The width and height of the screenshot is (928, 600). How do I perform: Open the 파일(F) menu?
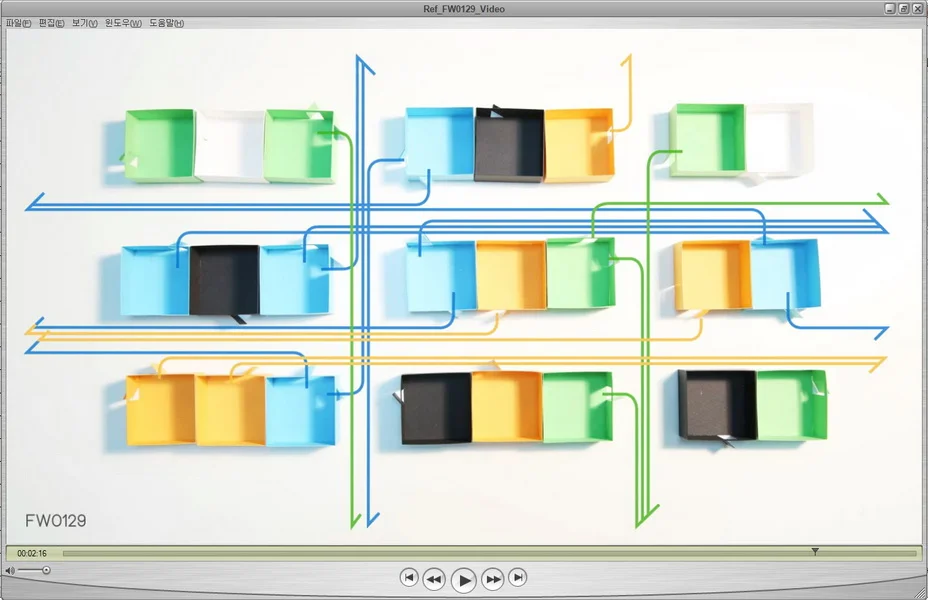[x=18, y=23]
